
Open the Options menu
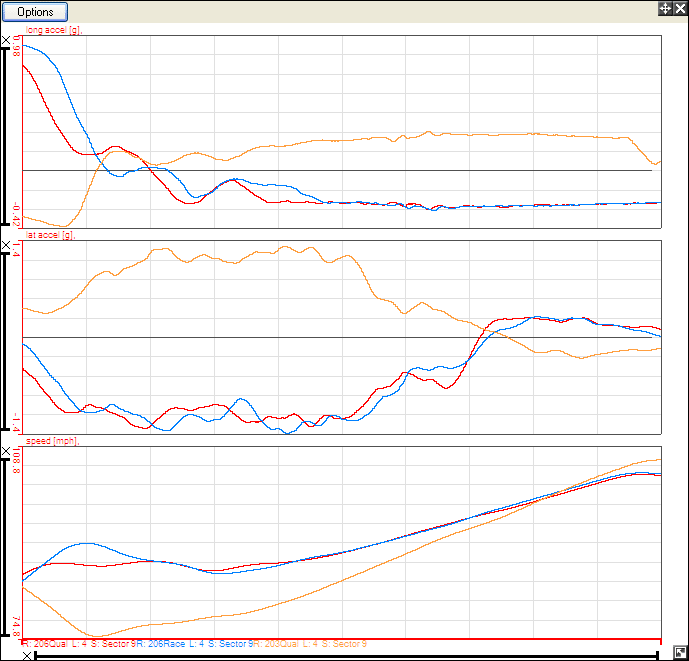(36, 12)
